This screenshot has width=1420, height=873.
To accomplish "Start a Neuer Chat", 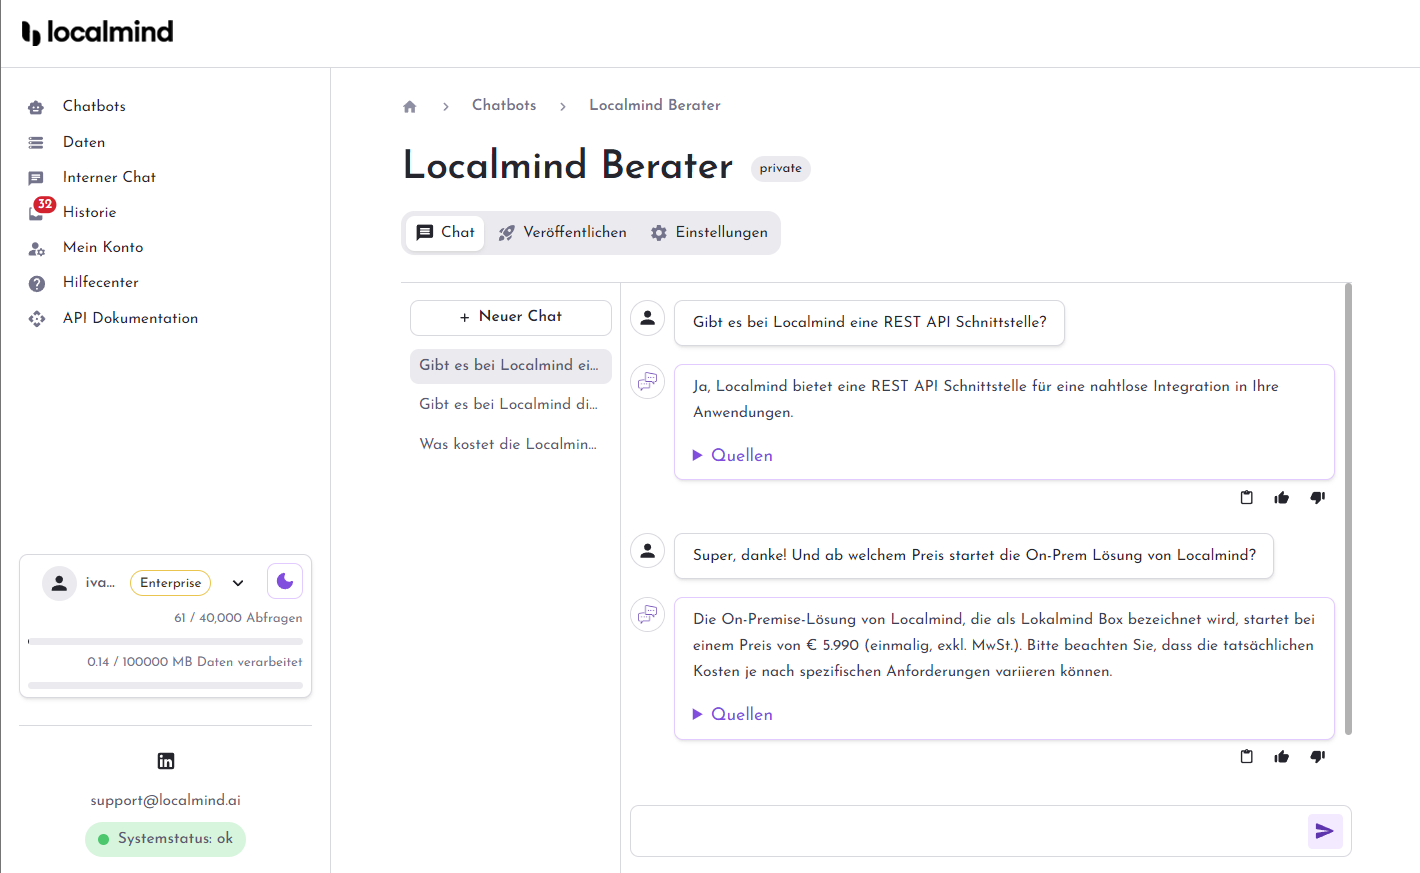I will [x=511, y=317].
